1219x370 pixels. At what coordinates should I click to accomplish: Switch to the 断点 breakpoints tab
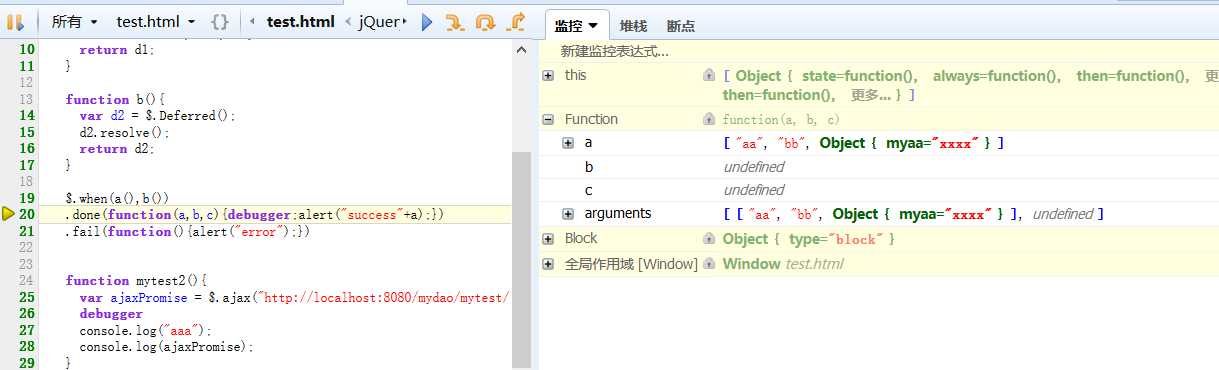(x=681, y=26)
